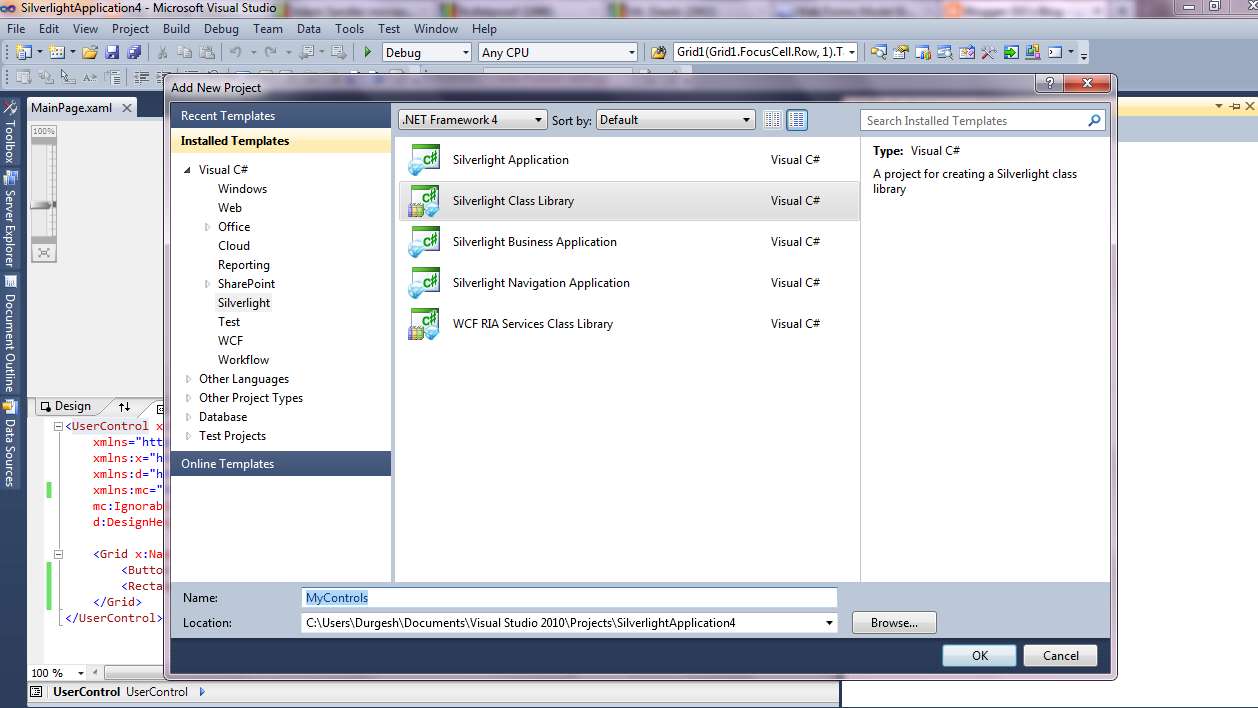Viewport: 1258px width, 708px height.
Task: Click the Name field containing MyControls
Action: (x=569, y=597)
